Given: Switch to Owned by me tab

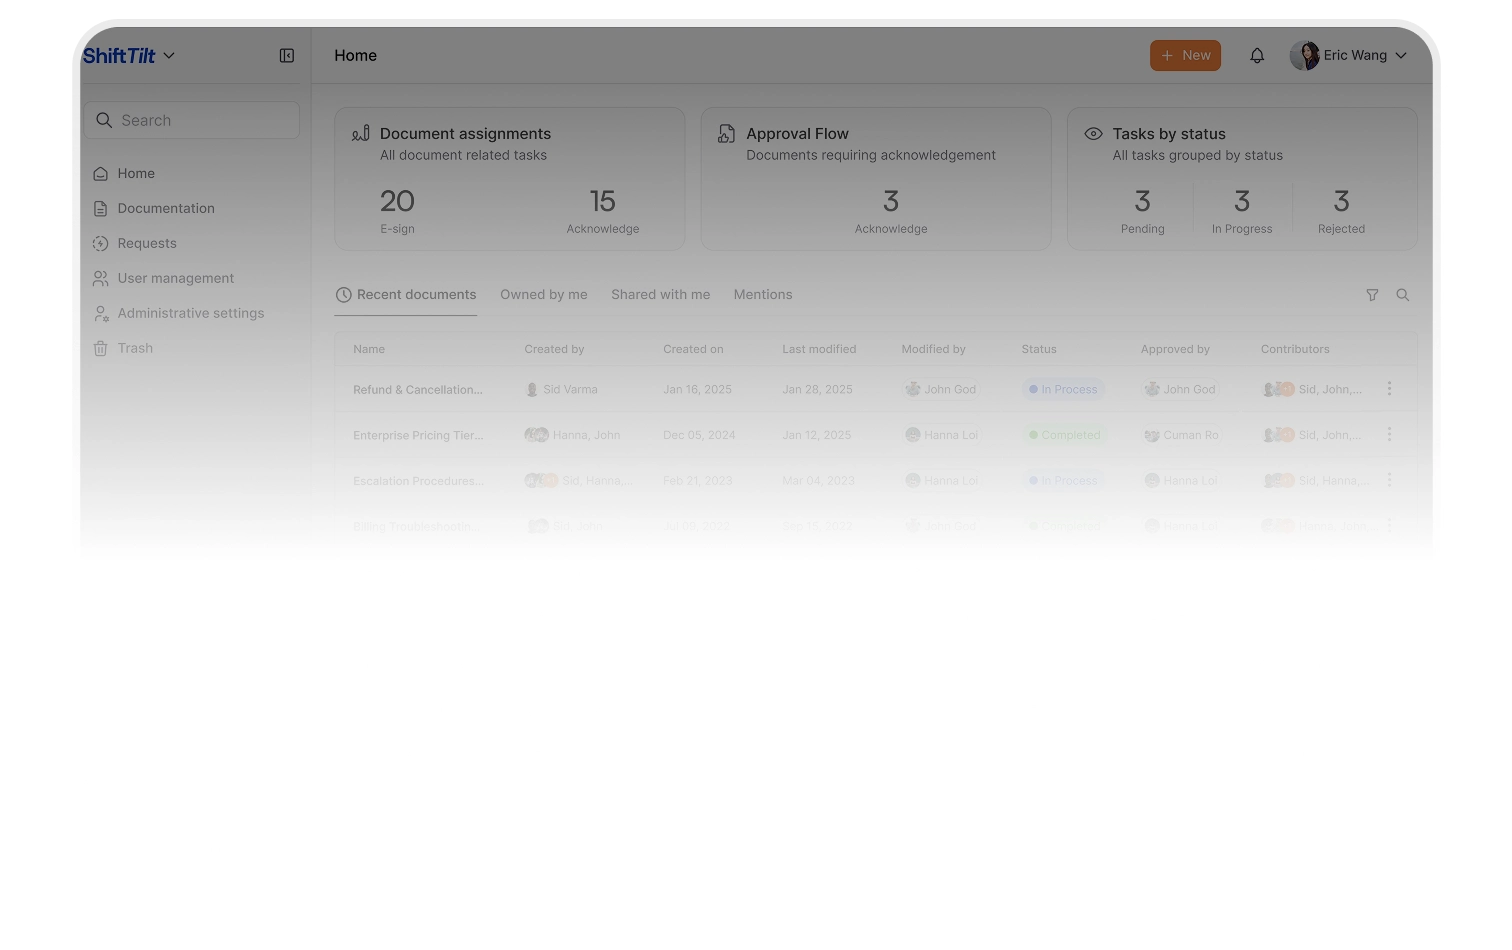Looking at the screenshot, I should [543, 295].
